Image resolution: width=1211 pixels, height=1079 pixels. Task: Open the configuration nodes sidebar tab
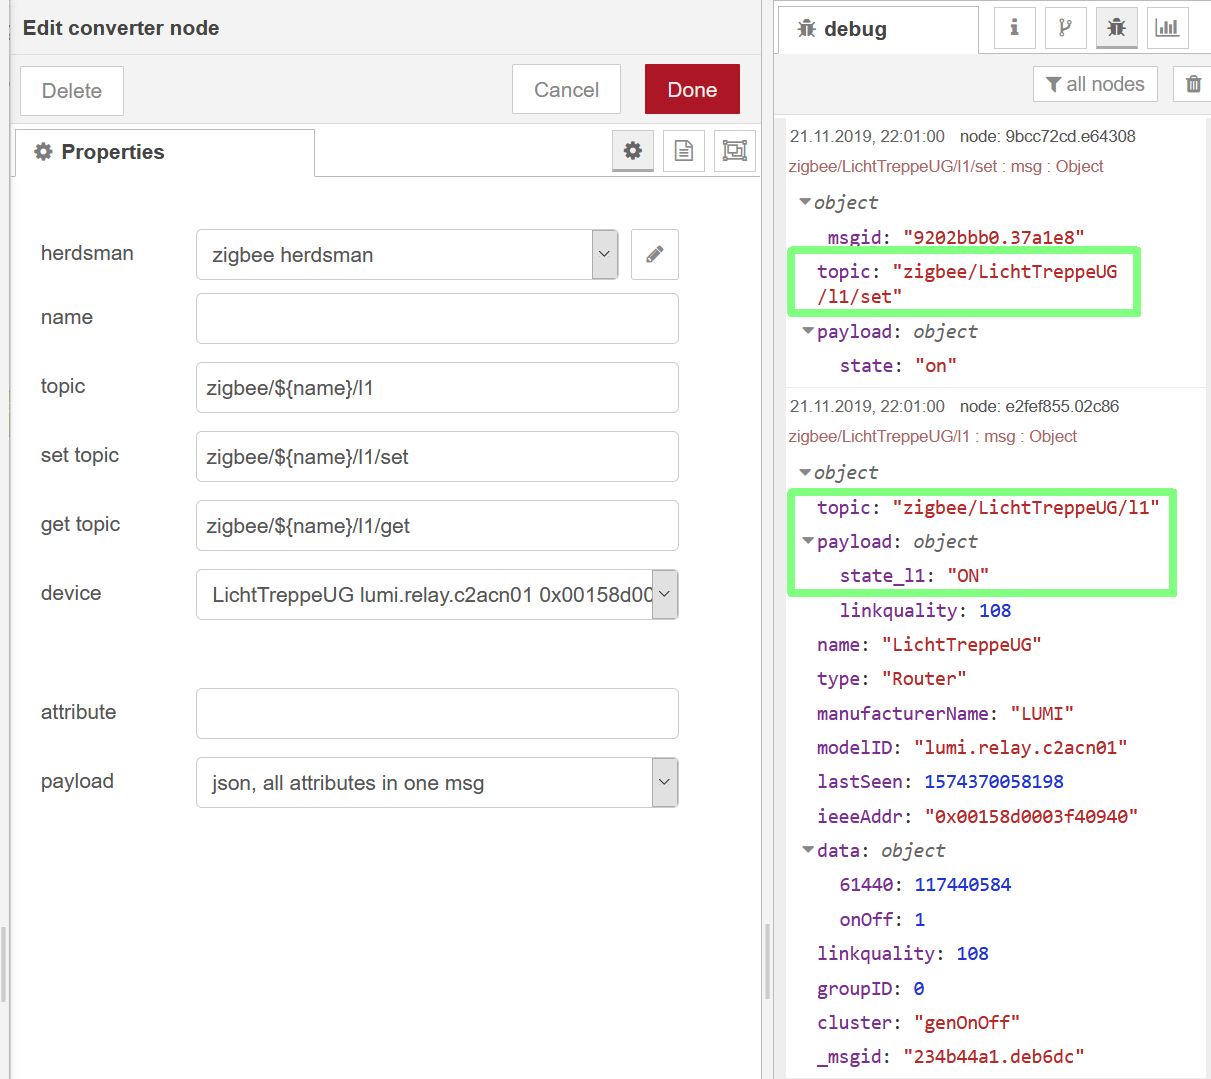click(x=1065, y=27)
